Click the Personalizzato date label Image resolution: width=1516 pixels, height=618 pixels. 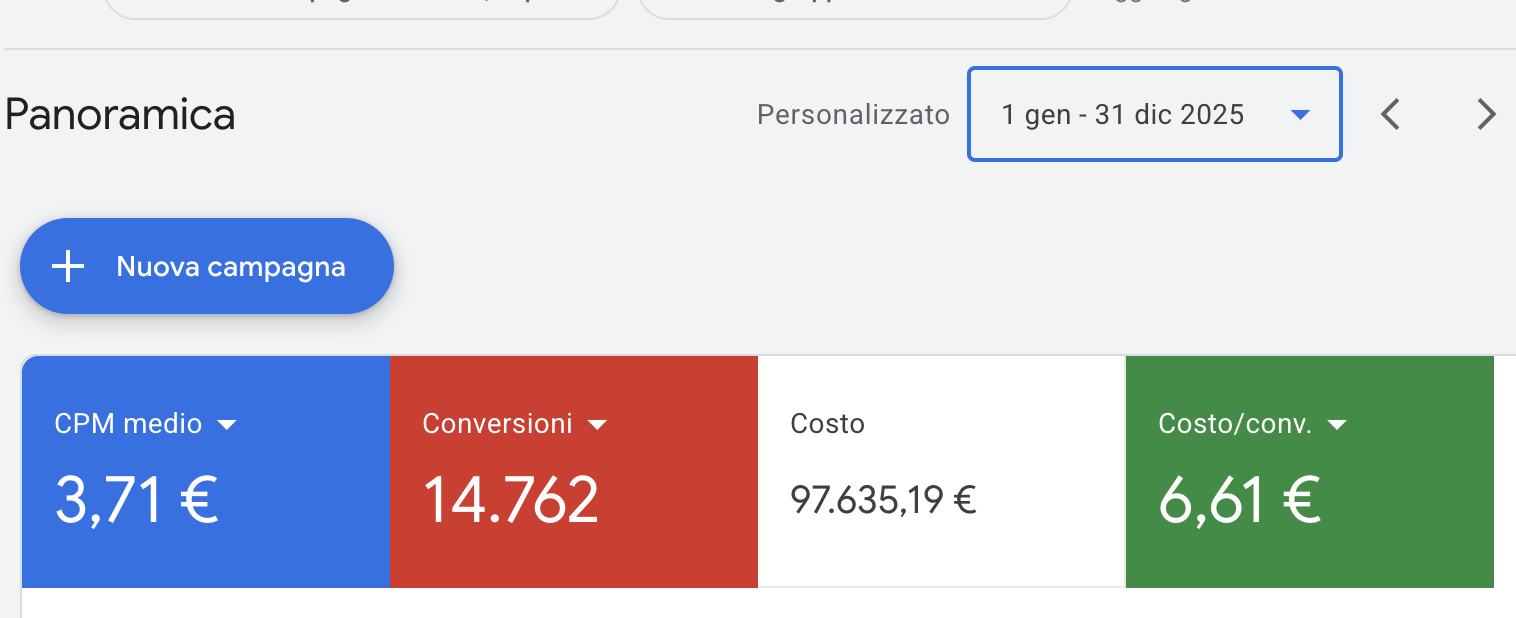[853, 114]
